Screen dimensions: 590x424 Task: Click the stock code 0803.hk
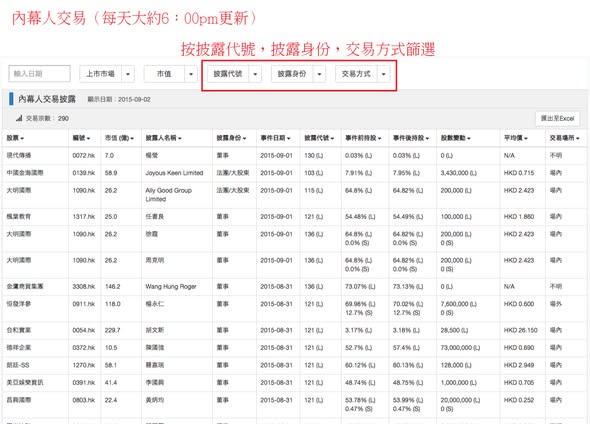tap(84, 400)
